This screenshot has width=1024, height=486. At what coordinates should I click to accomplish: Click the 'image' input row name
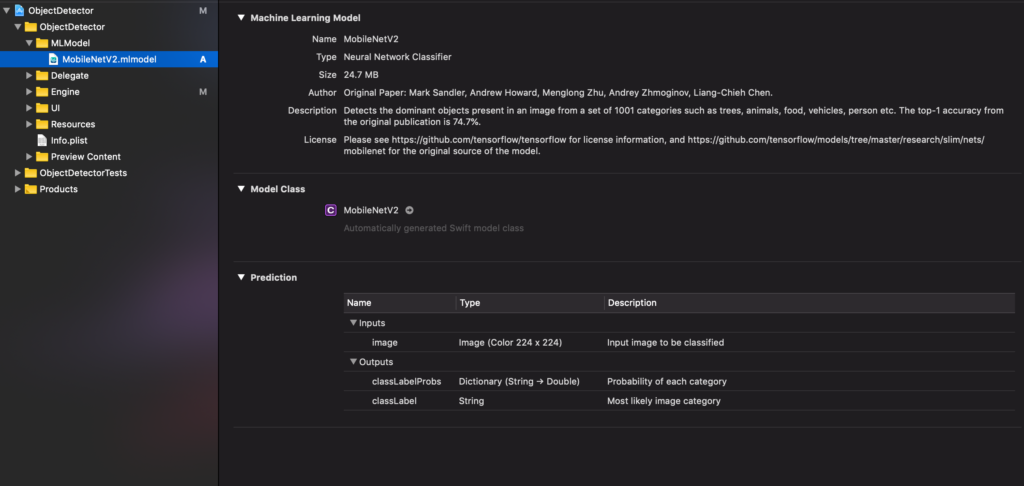pyautogui.click(x=385, y=342)
